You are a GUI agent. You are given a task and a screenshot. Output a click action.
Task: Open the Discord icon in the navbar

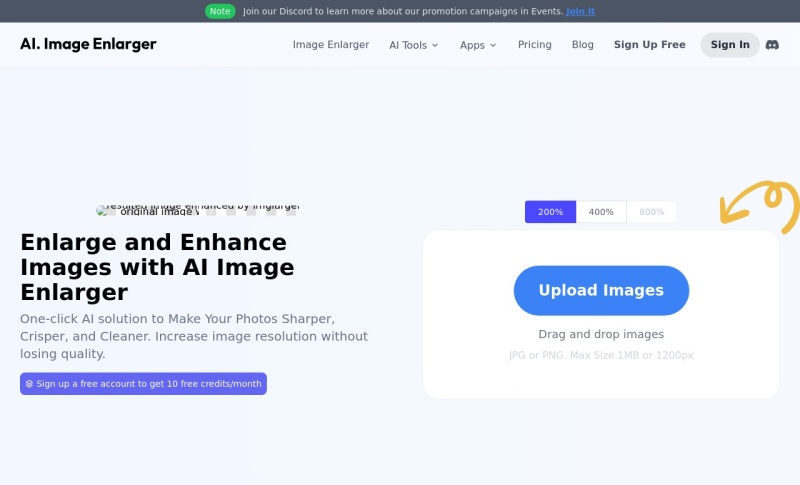pyautogui.click(x=772, y=45)
